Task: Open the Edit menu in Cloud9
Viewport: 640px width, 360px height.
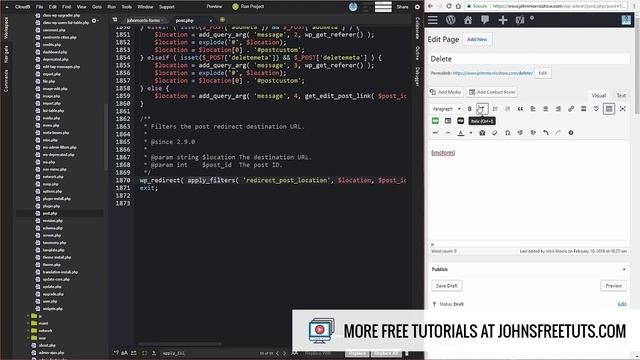Action: [x=53, y=7]
